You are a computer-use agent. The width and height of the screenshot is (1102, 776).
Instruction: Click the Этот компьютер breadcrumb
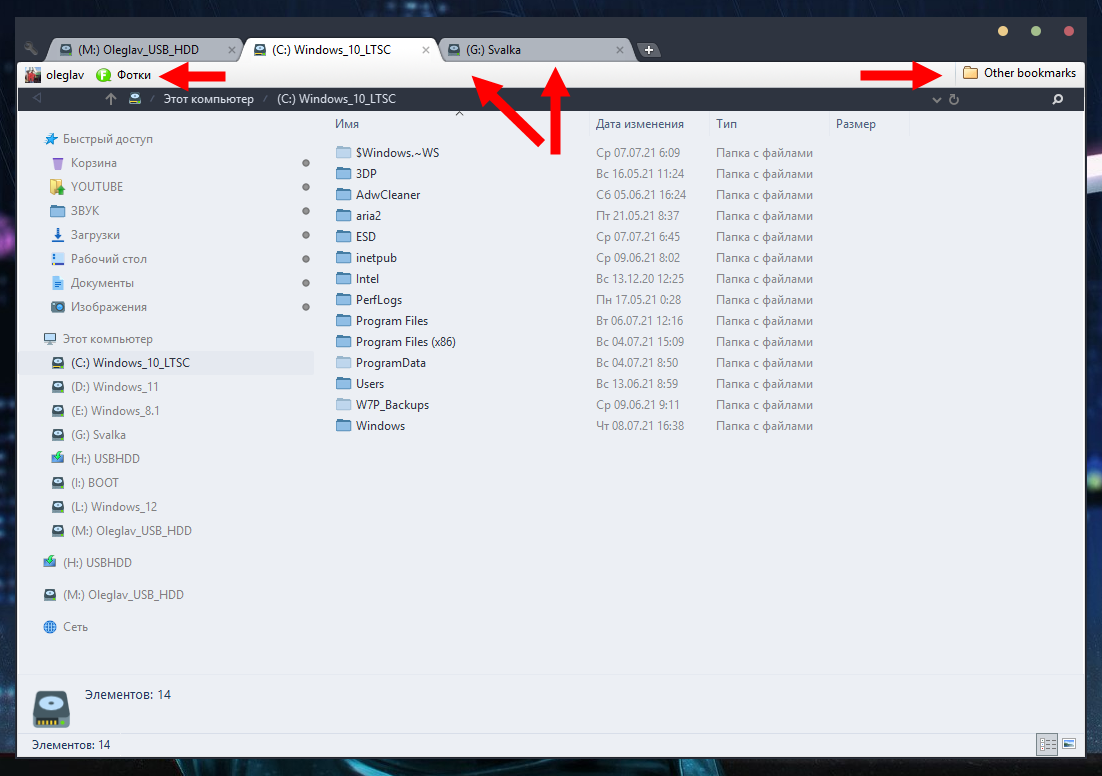point(208,99)
